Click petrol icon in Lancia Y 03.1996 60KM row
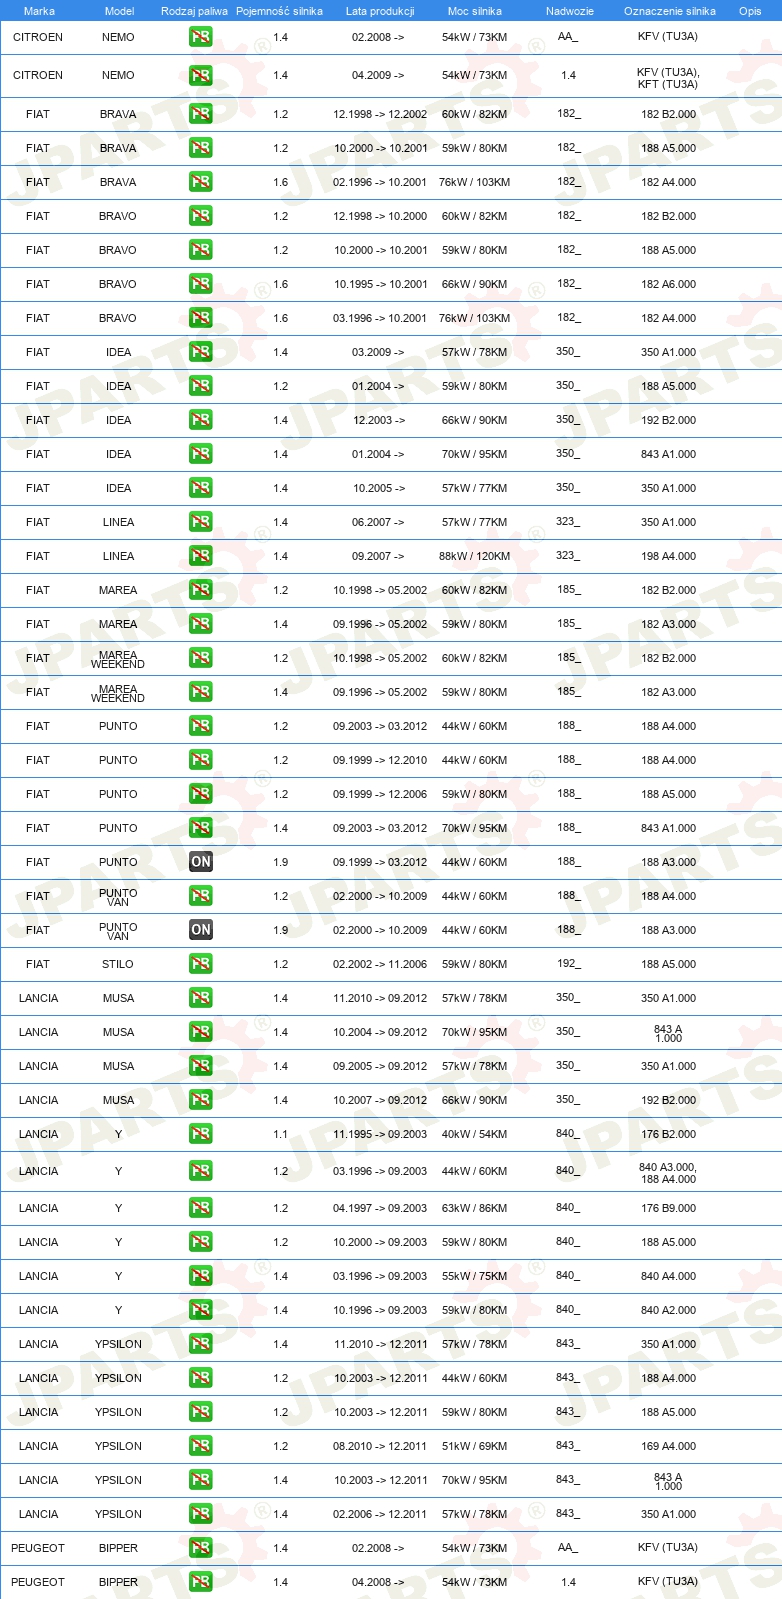This screenshot has width=782, height=1599. (x=201, y=1171)
